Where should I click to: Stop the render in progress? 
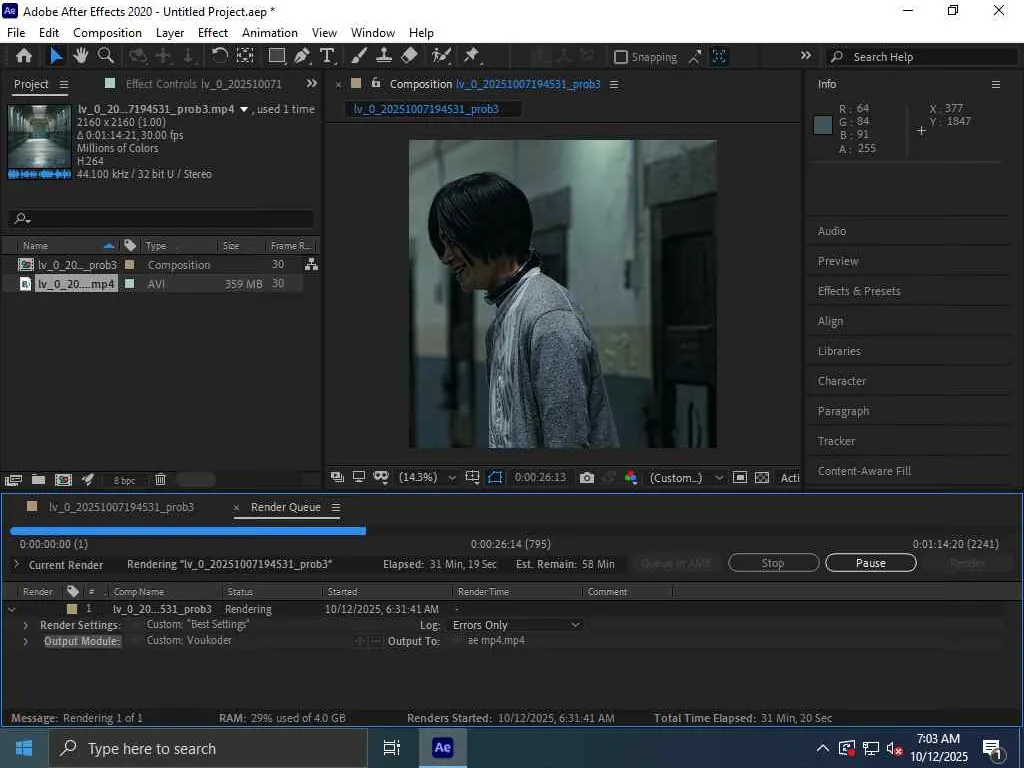point(773,563)
